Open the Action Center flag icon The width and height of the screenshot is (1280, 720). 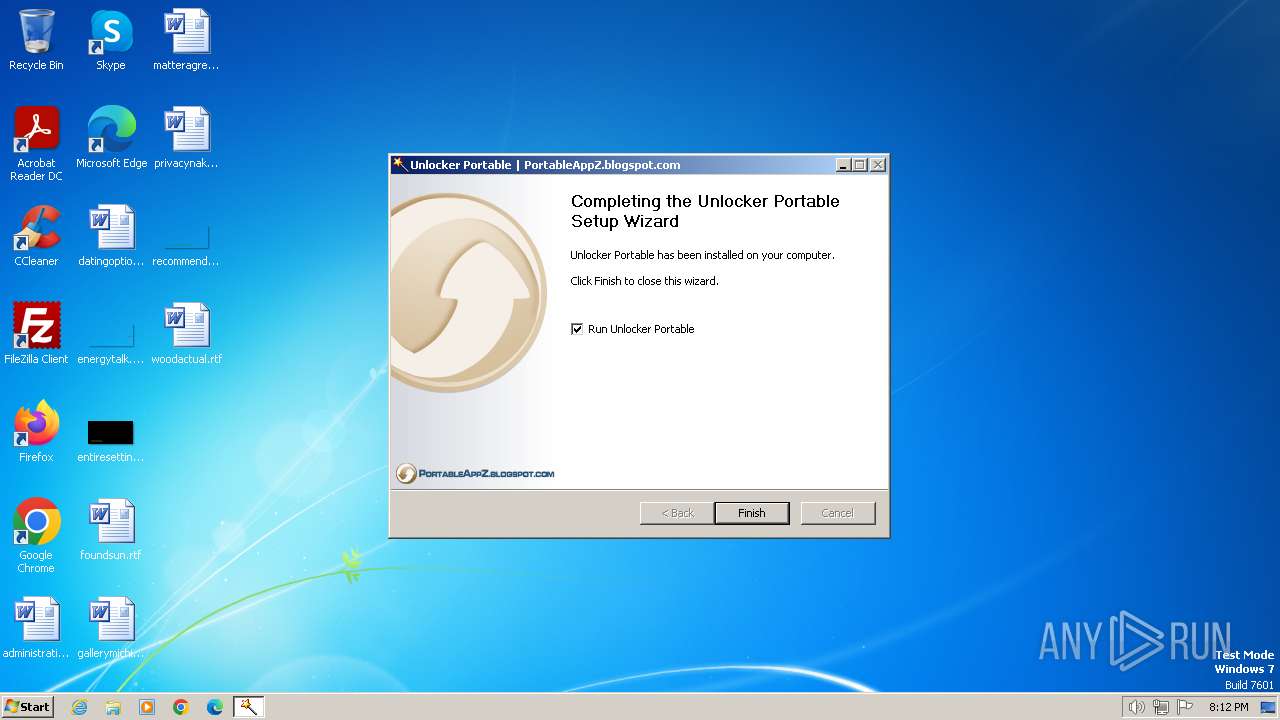point(1185,707)
